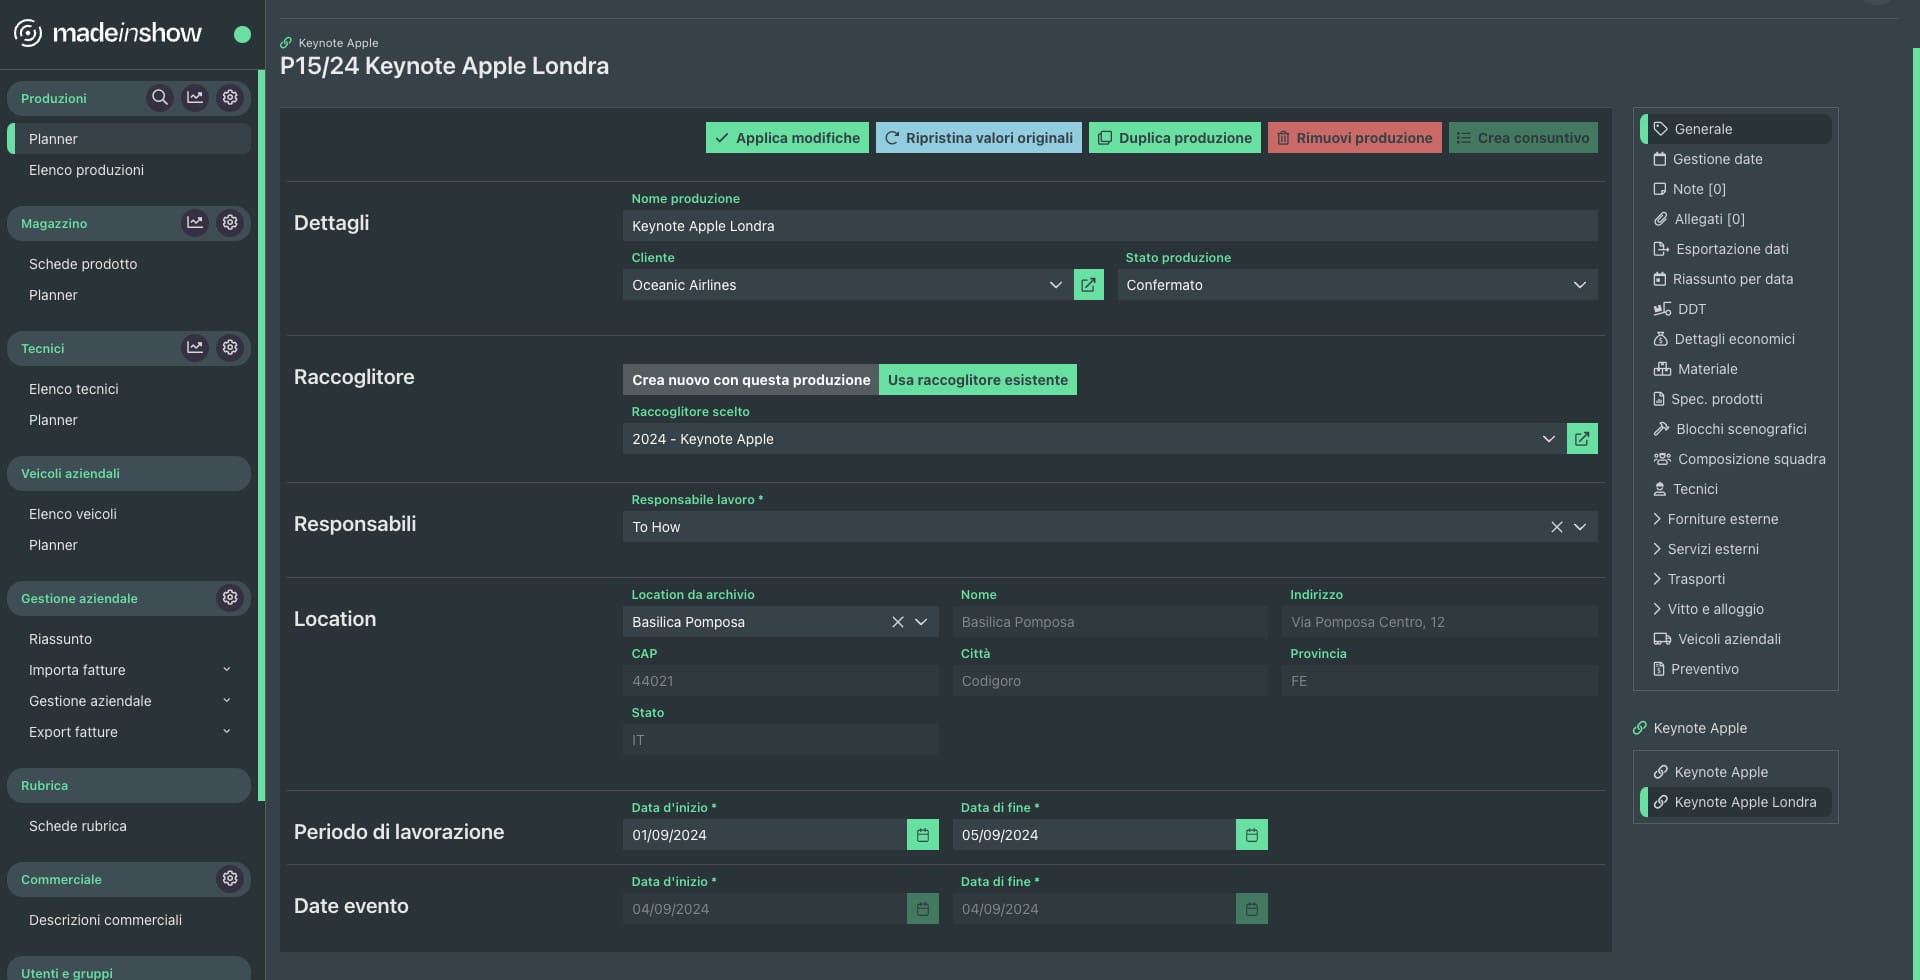Open Produzioni settings gear

point(230,98)
